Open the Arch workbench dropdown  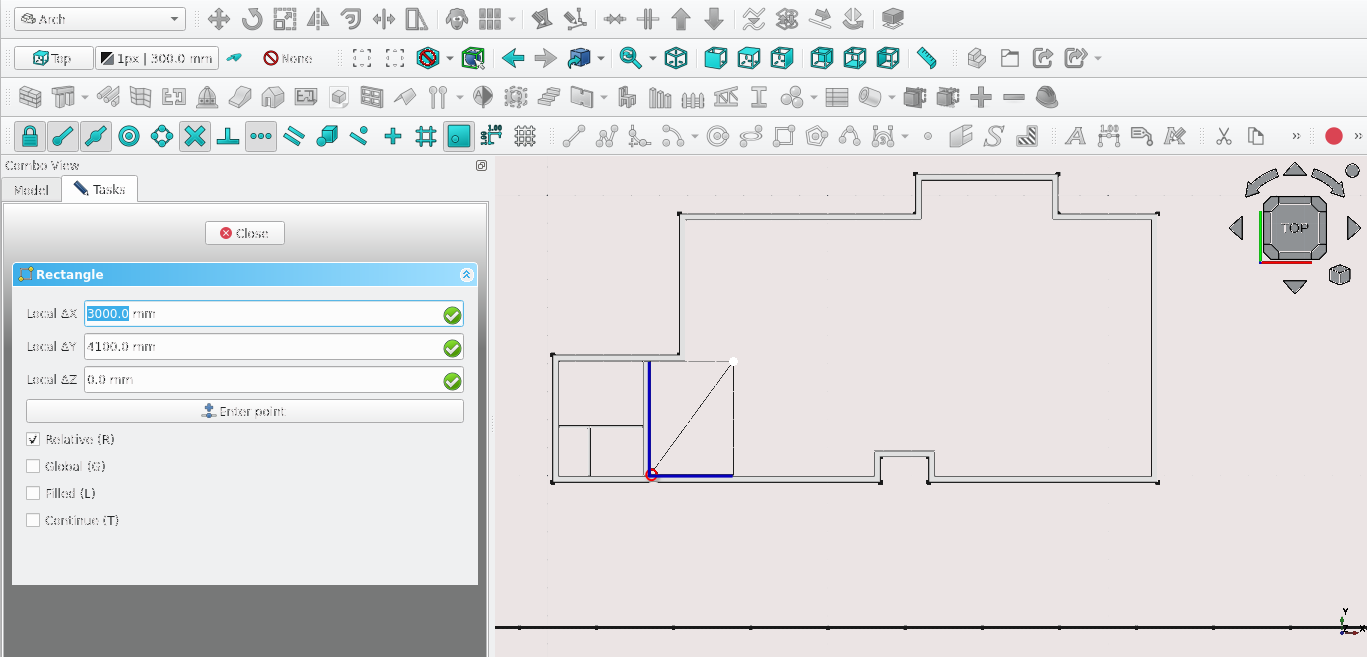pyautogui.click(x=99, y=19)
